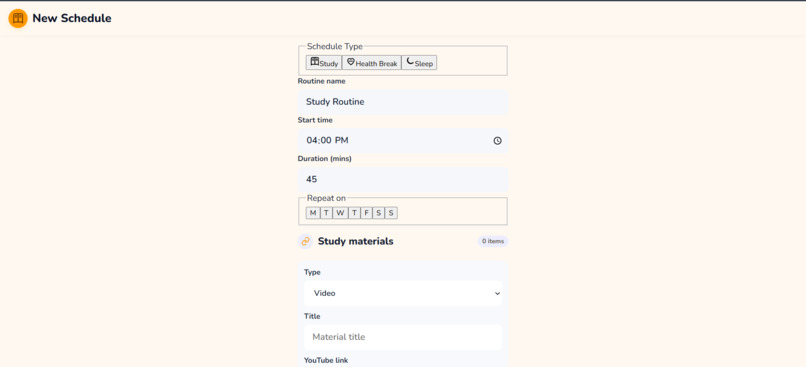This screenshot has height=367, width=806.
Task: Click the Start time label
Action: click(x=315, y=120)
